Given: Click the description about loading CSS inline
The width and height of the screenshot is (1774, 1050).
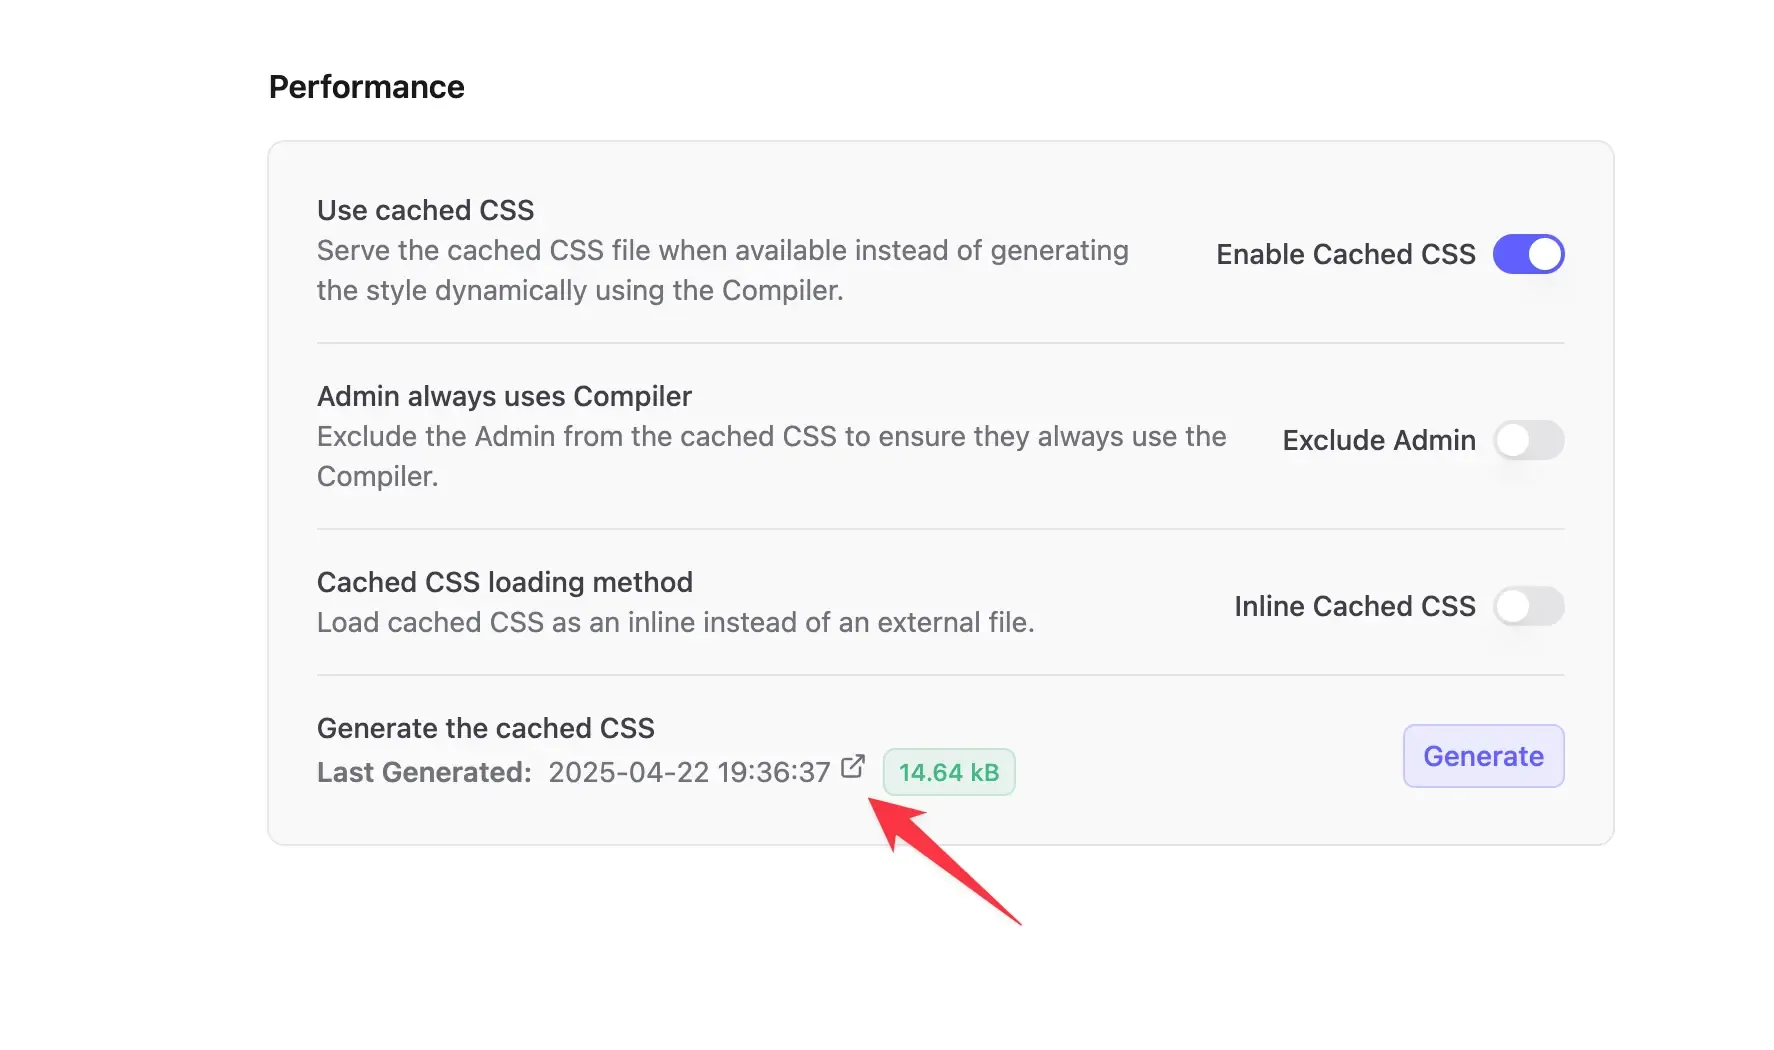Looking at the screenshot, I should click(675, 622).
